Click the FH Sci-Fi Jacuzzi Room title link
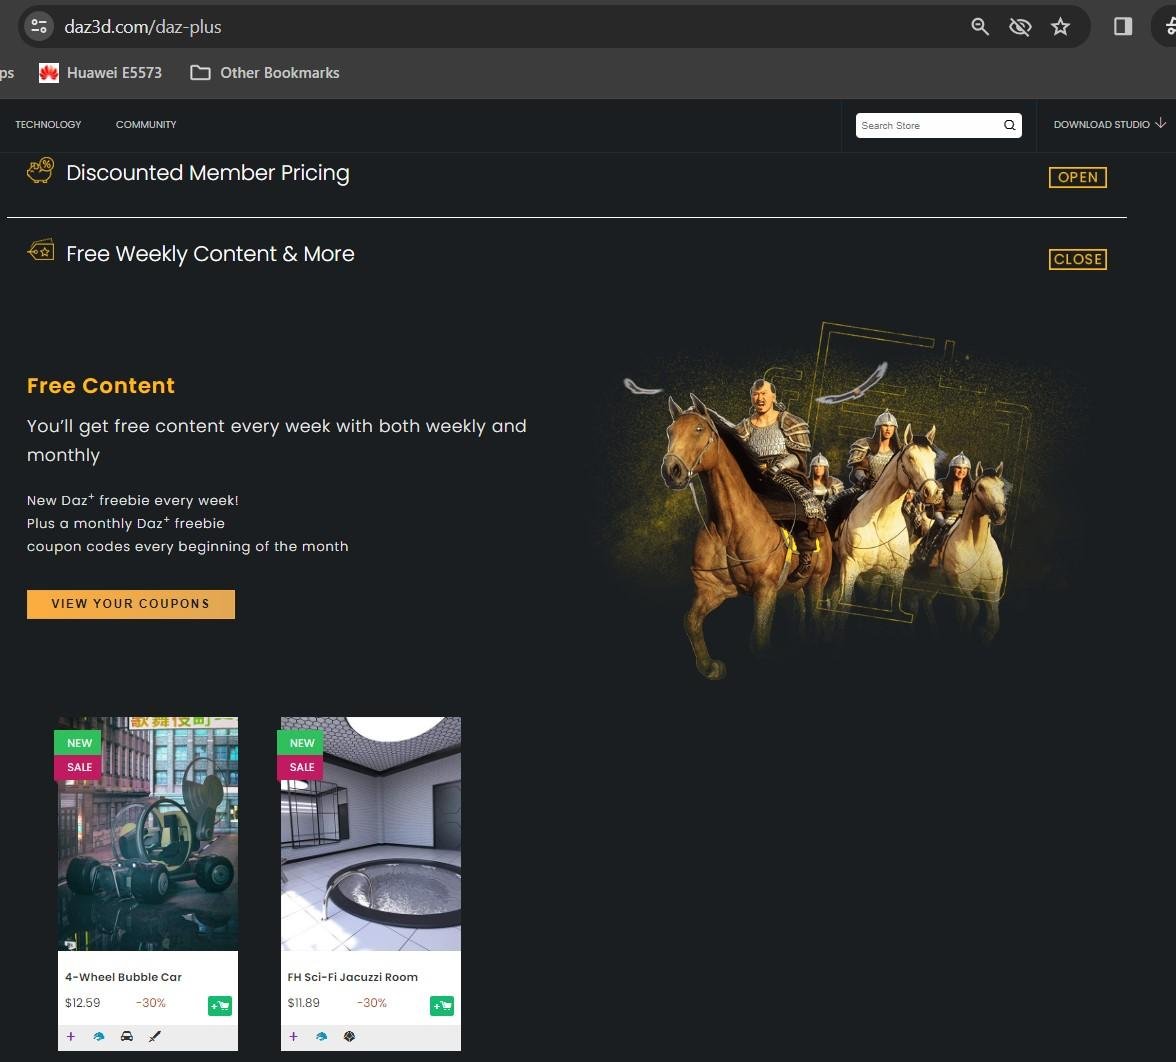 point(352,977)
